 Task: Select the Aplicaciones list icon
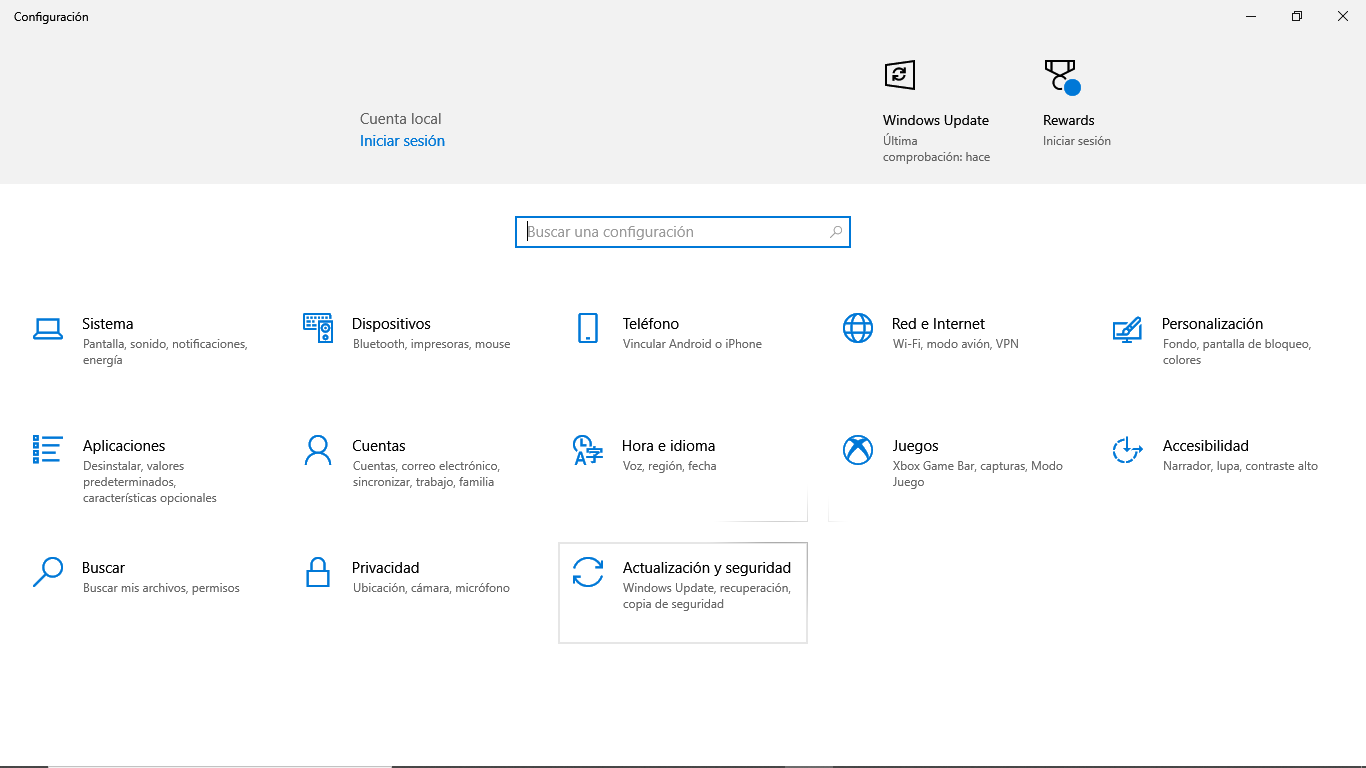48,450
